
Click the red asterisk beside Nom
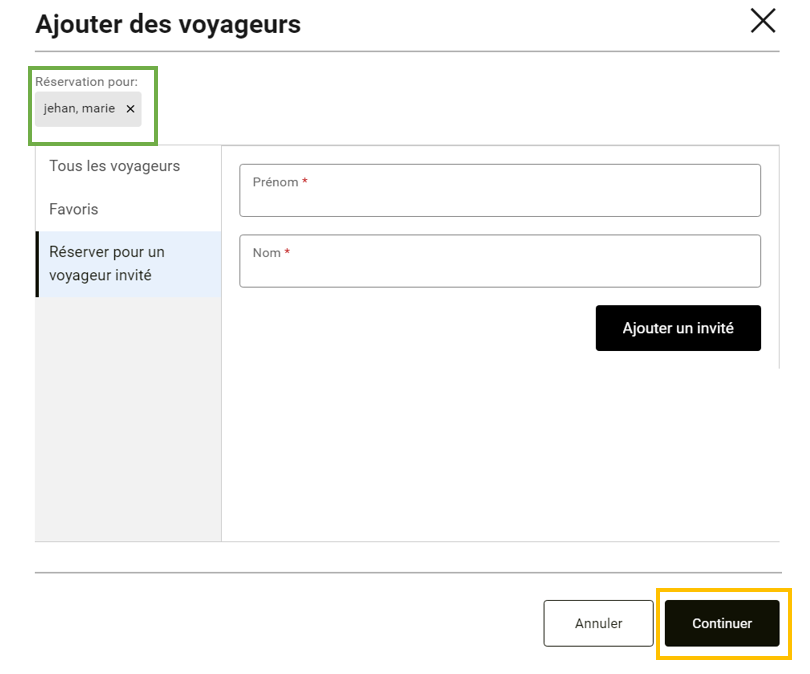click(287, 253)
